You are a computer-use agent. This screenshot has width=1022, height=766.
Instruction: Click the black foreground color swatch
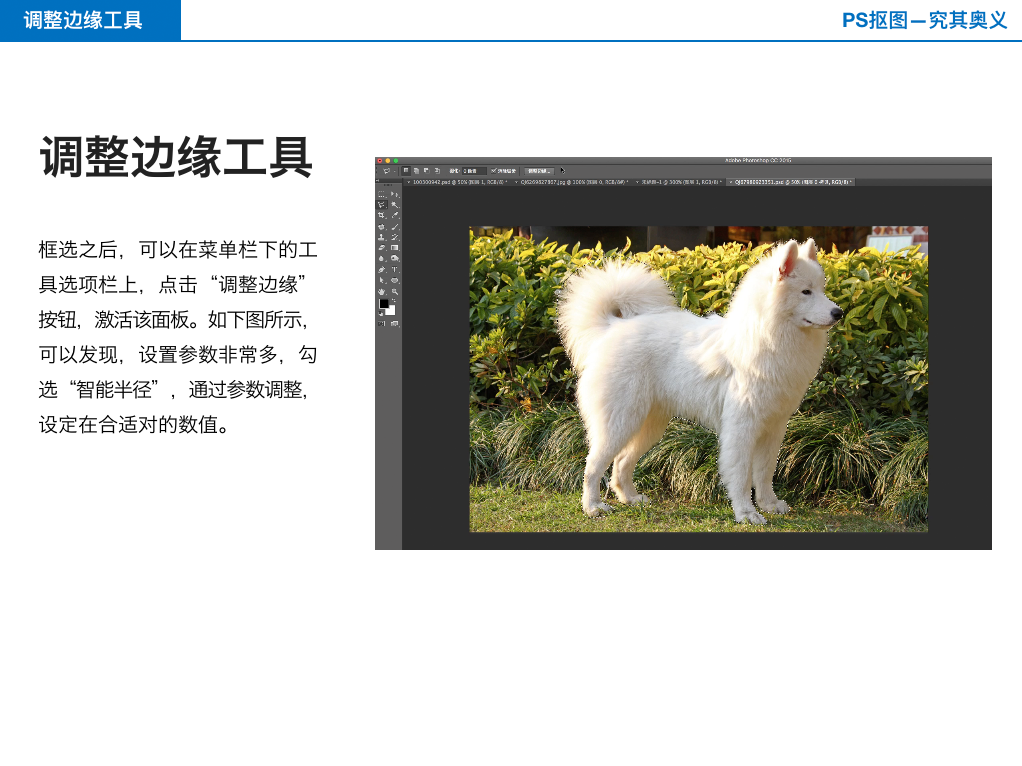click(384, 304)
